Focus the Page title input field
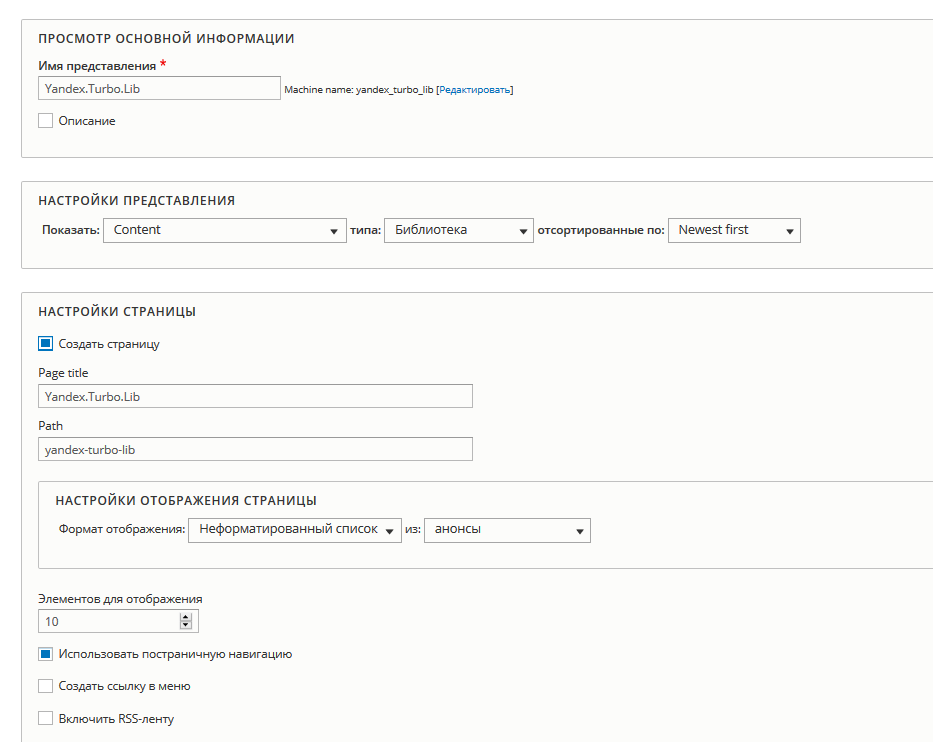This screenshot has width=933, height=742. 255,396
